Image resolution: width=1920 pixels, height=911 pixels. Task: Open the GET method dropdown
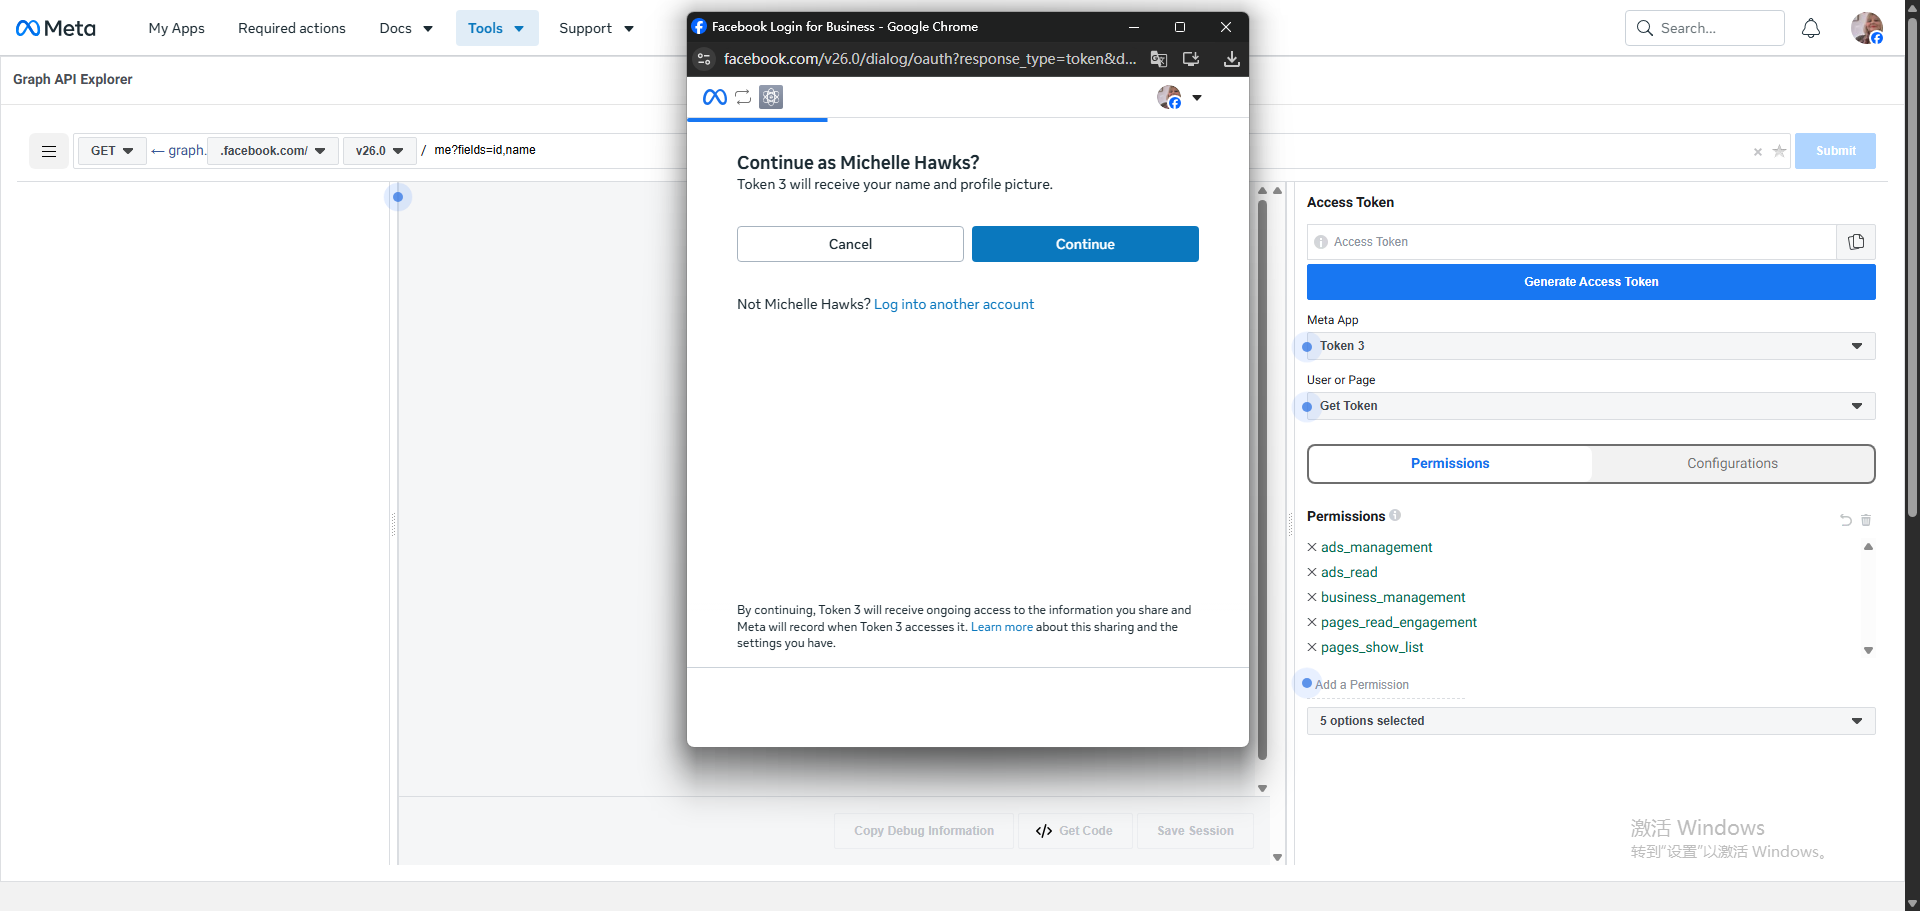click(x=112, y=151)
